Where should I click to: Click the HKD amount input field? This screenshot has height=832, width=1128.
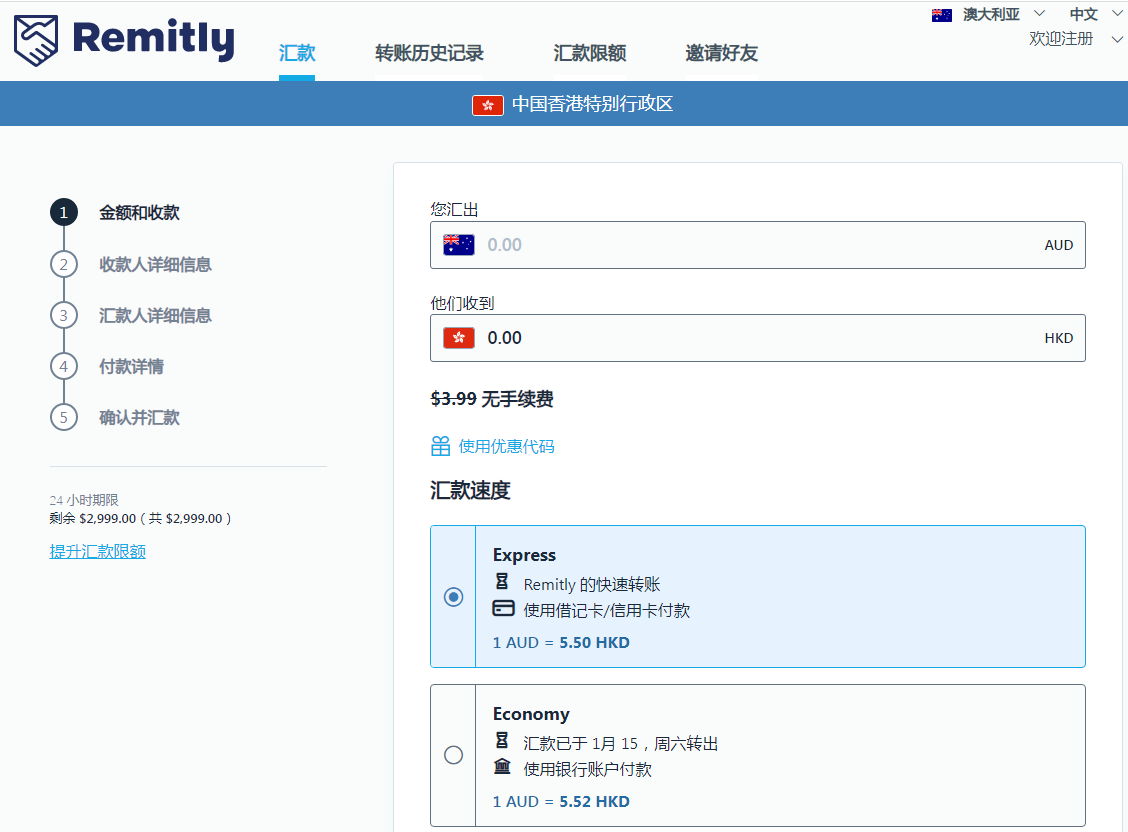point(700,337)
